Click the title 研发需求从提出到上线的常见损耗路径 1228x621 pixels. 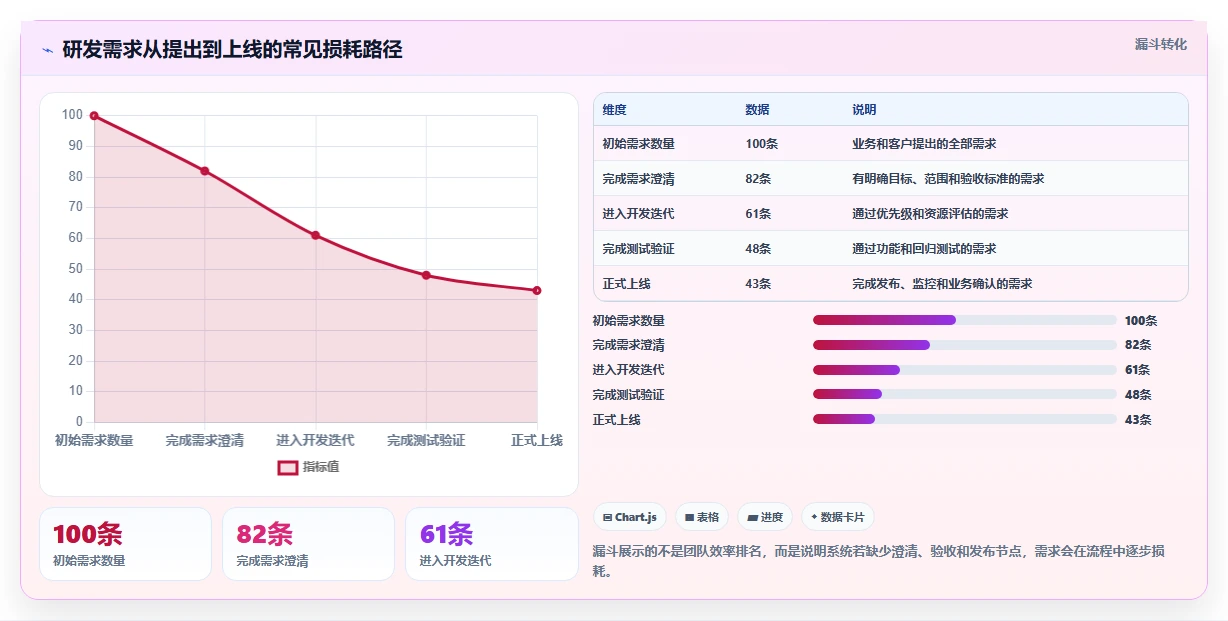coord(232,50)
